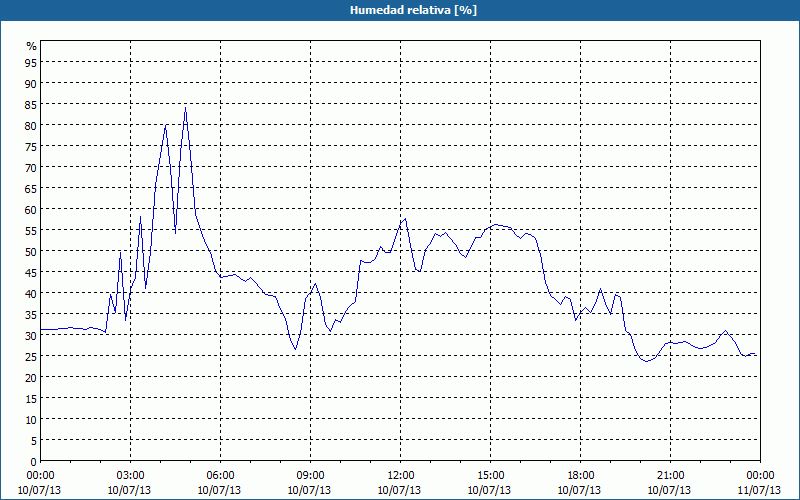The image size is (800, 500).
Task: Click the '00:00' label above '11/07/13'
Action: coord(760,476)
